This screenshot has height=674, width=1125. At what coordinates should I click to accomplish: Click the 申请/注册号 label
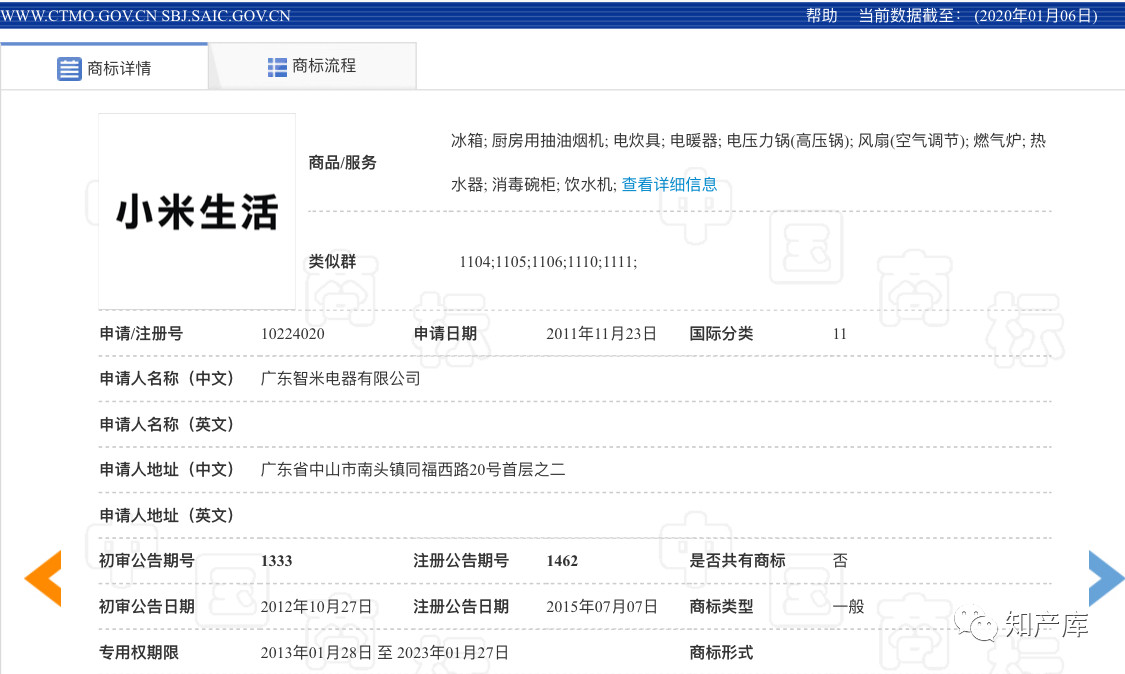(x=141, y=334)
